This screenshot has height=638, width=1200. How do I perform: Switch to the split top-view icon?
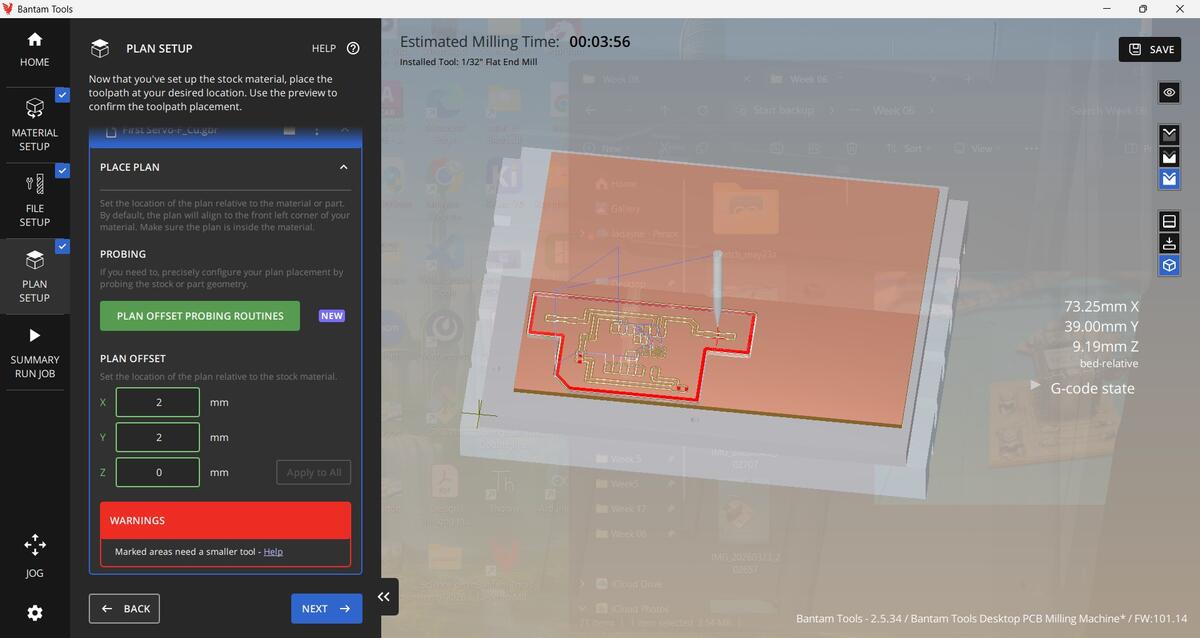pyautogui.click(x=1169, y=221)
